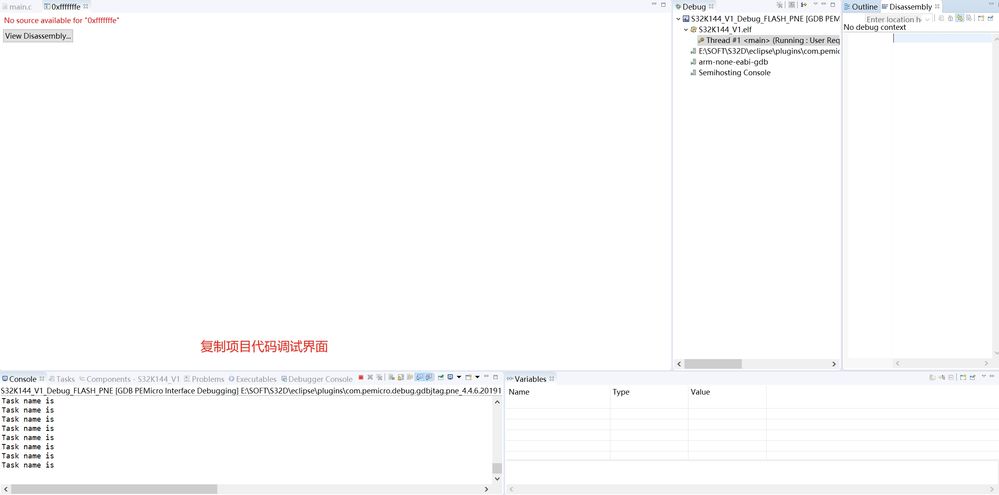This screenshot has width=999, height=495.
Task: Open the Display Selected Console dropdown arrow
Action: (x=459, y=377)
